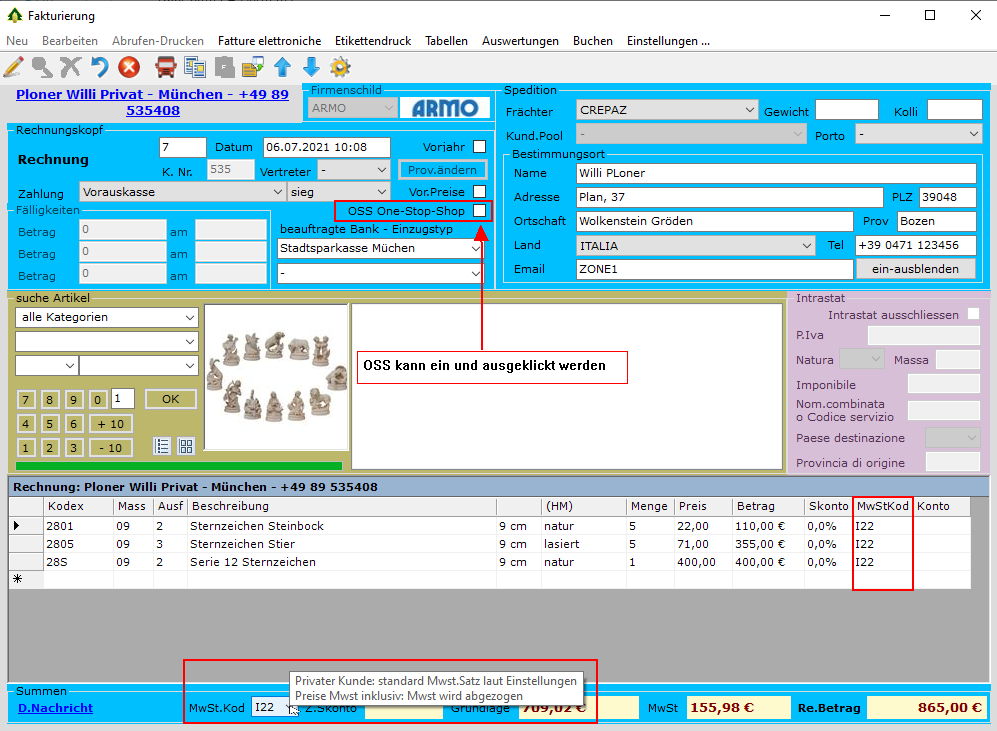
Task: Open the Fatture elettroniche menu
Action: (269, 41)
